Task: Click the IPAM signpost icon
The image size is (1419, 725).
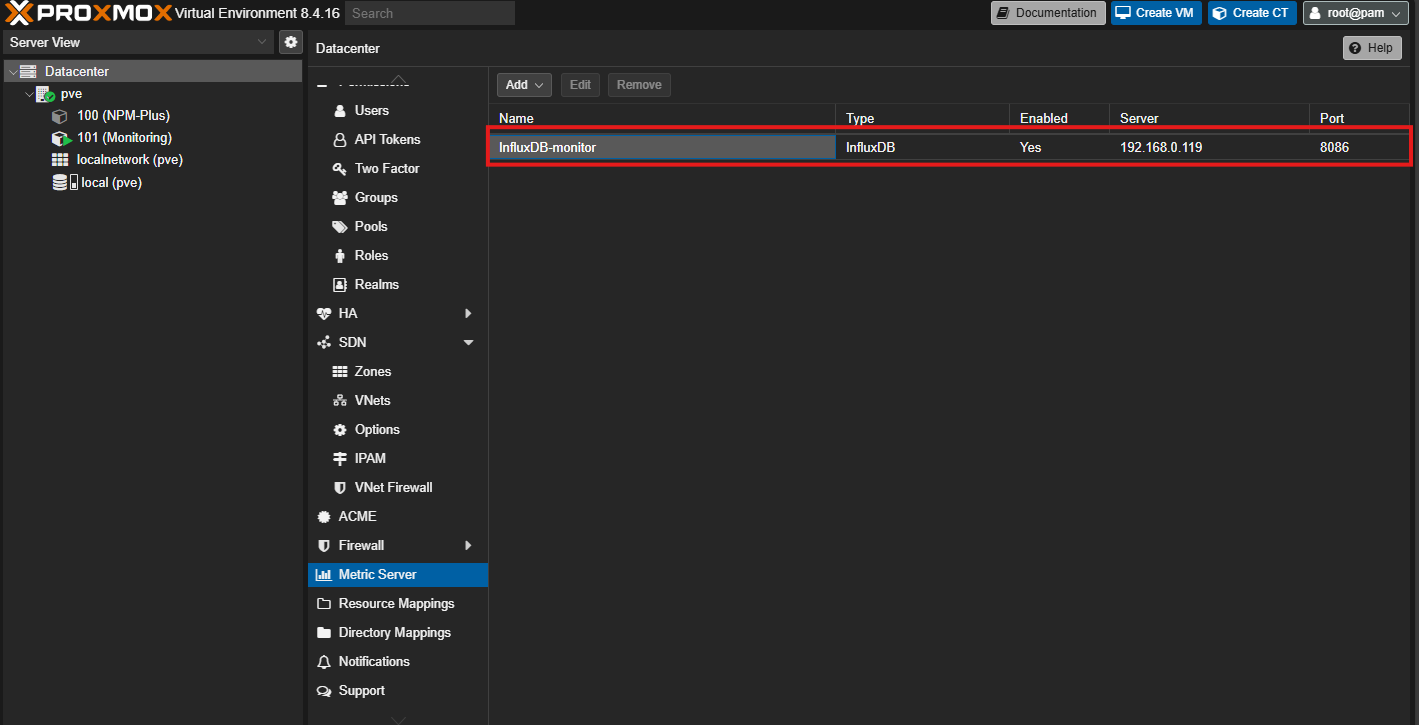Action: pyautogui.click(x=340, y=459)
